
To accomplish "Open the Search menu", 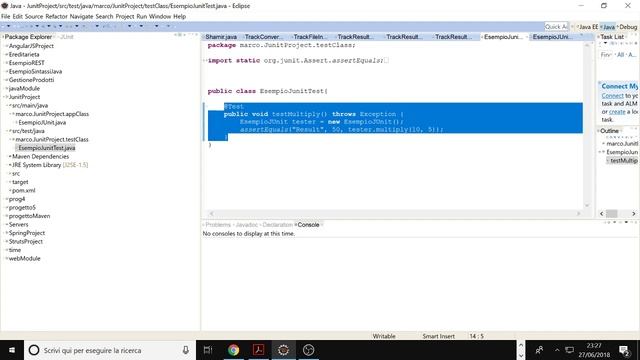I will coord(104,17).
